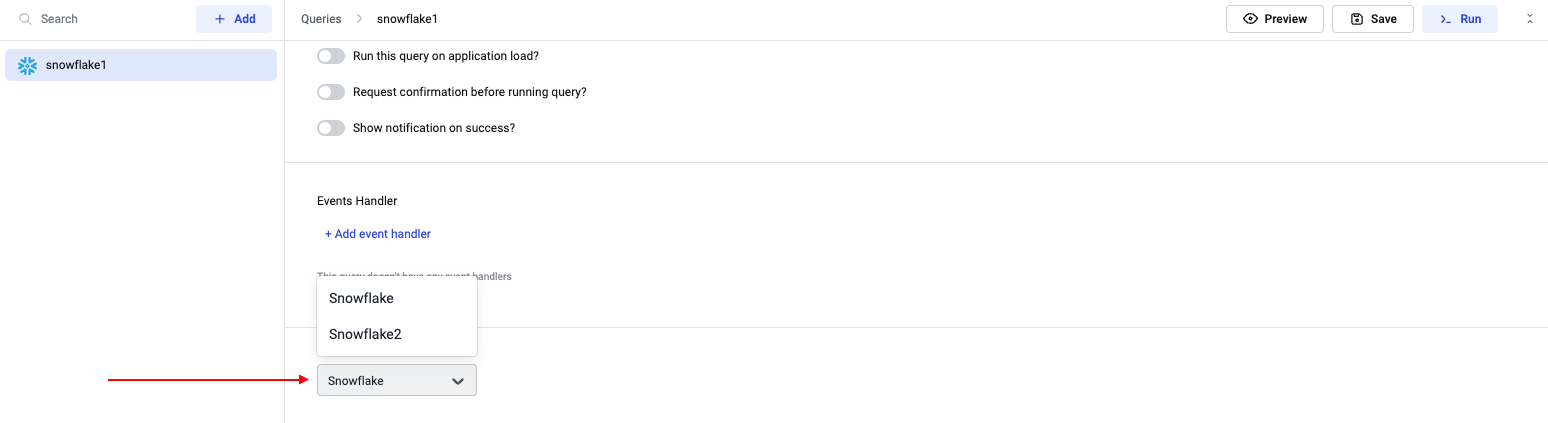
Task: Click the terminal prompt Run icon
Action: click(1445, 19)
